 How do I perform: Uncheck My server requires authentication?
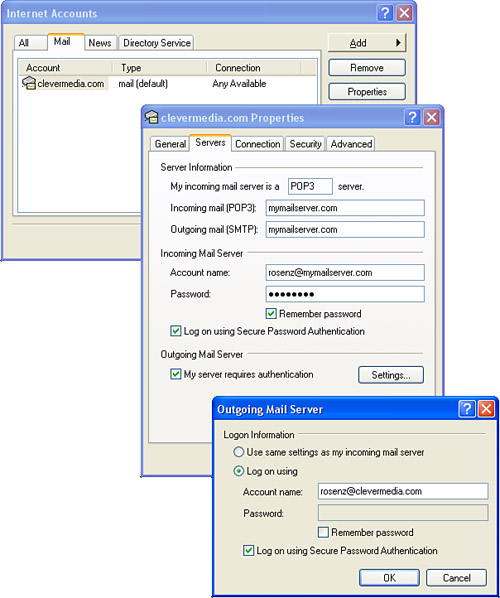[175, 374]
